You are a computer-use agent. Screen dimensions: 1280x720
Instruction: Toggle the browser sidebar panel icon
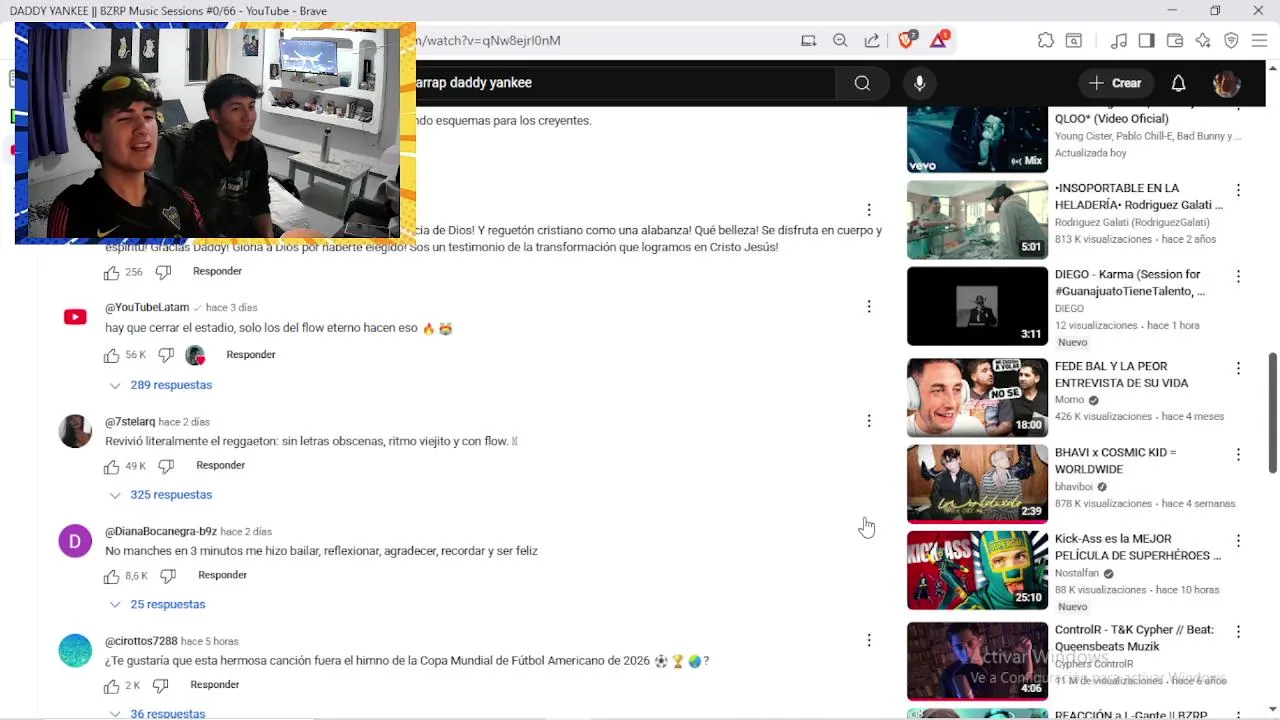(x=1146, y=40)
